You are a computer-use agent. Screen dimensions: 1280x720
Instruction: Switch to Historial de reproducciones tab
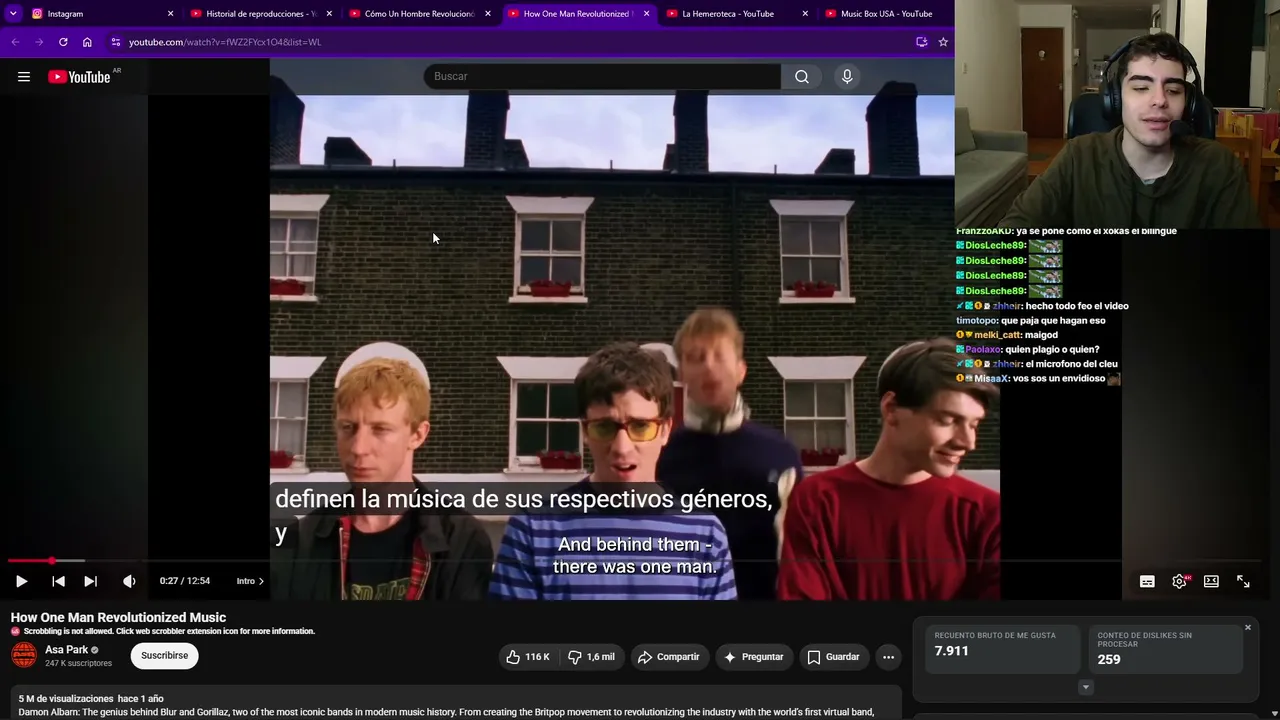(260, 14)
